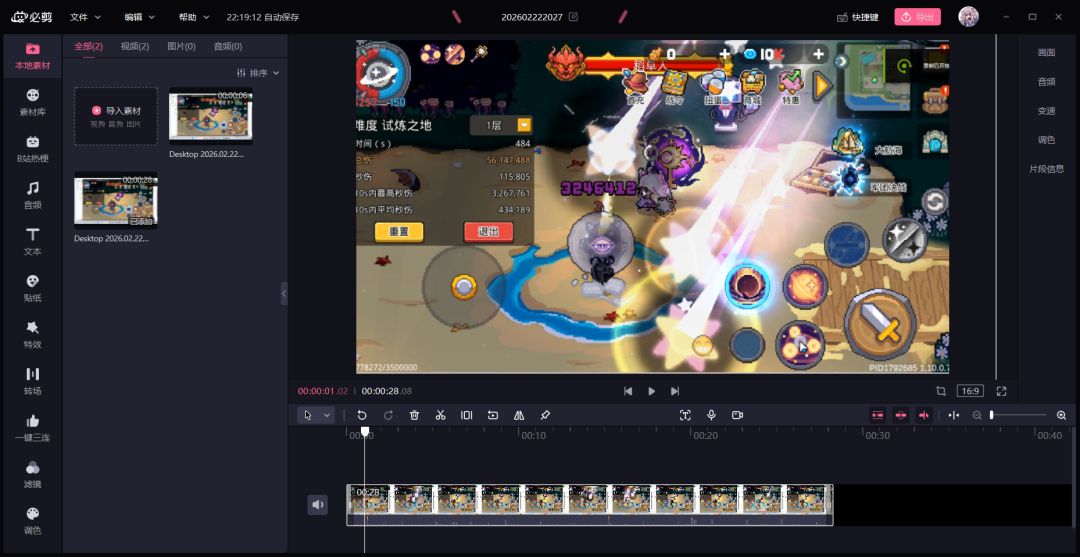Switch to the 图片(0) tab
Image resolution: width=1080 pixels, height=557 pixels.
pyautogui.click(x=181, y=46)
